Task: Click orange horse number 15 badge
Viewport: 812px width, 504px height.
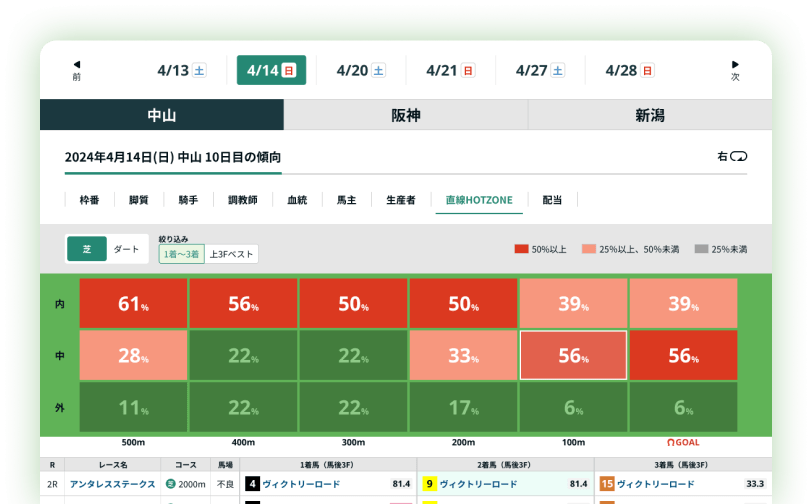Action: pos(606,484)
